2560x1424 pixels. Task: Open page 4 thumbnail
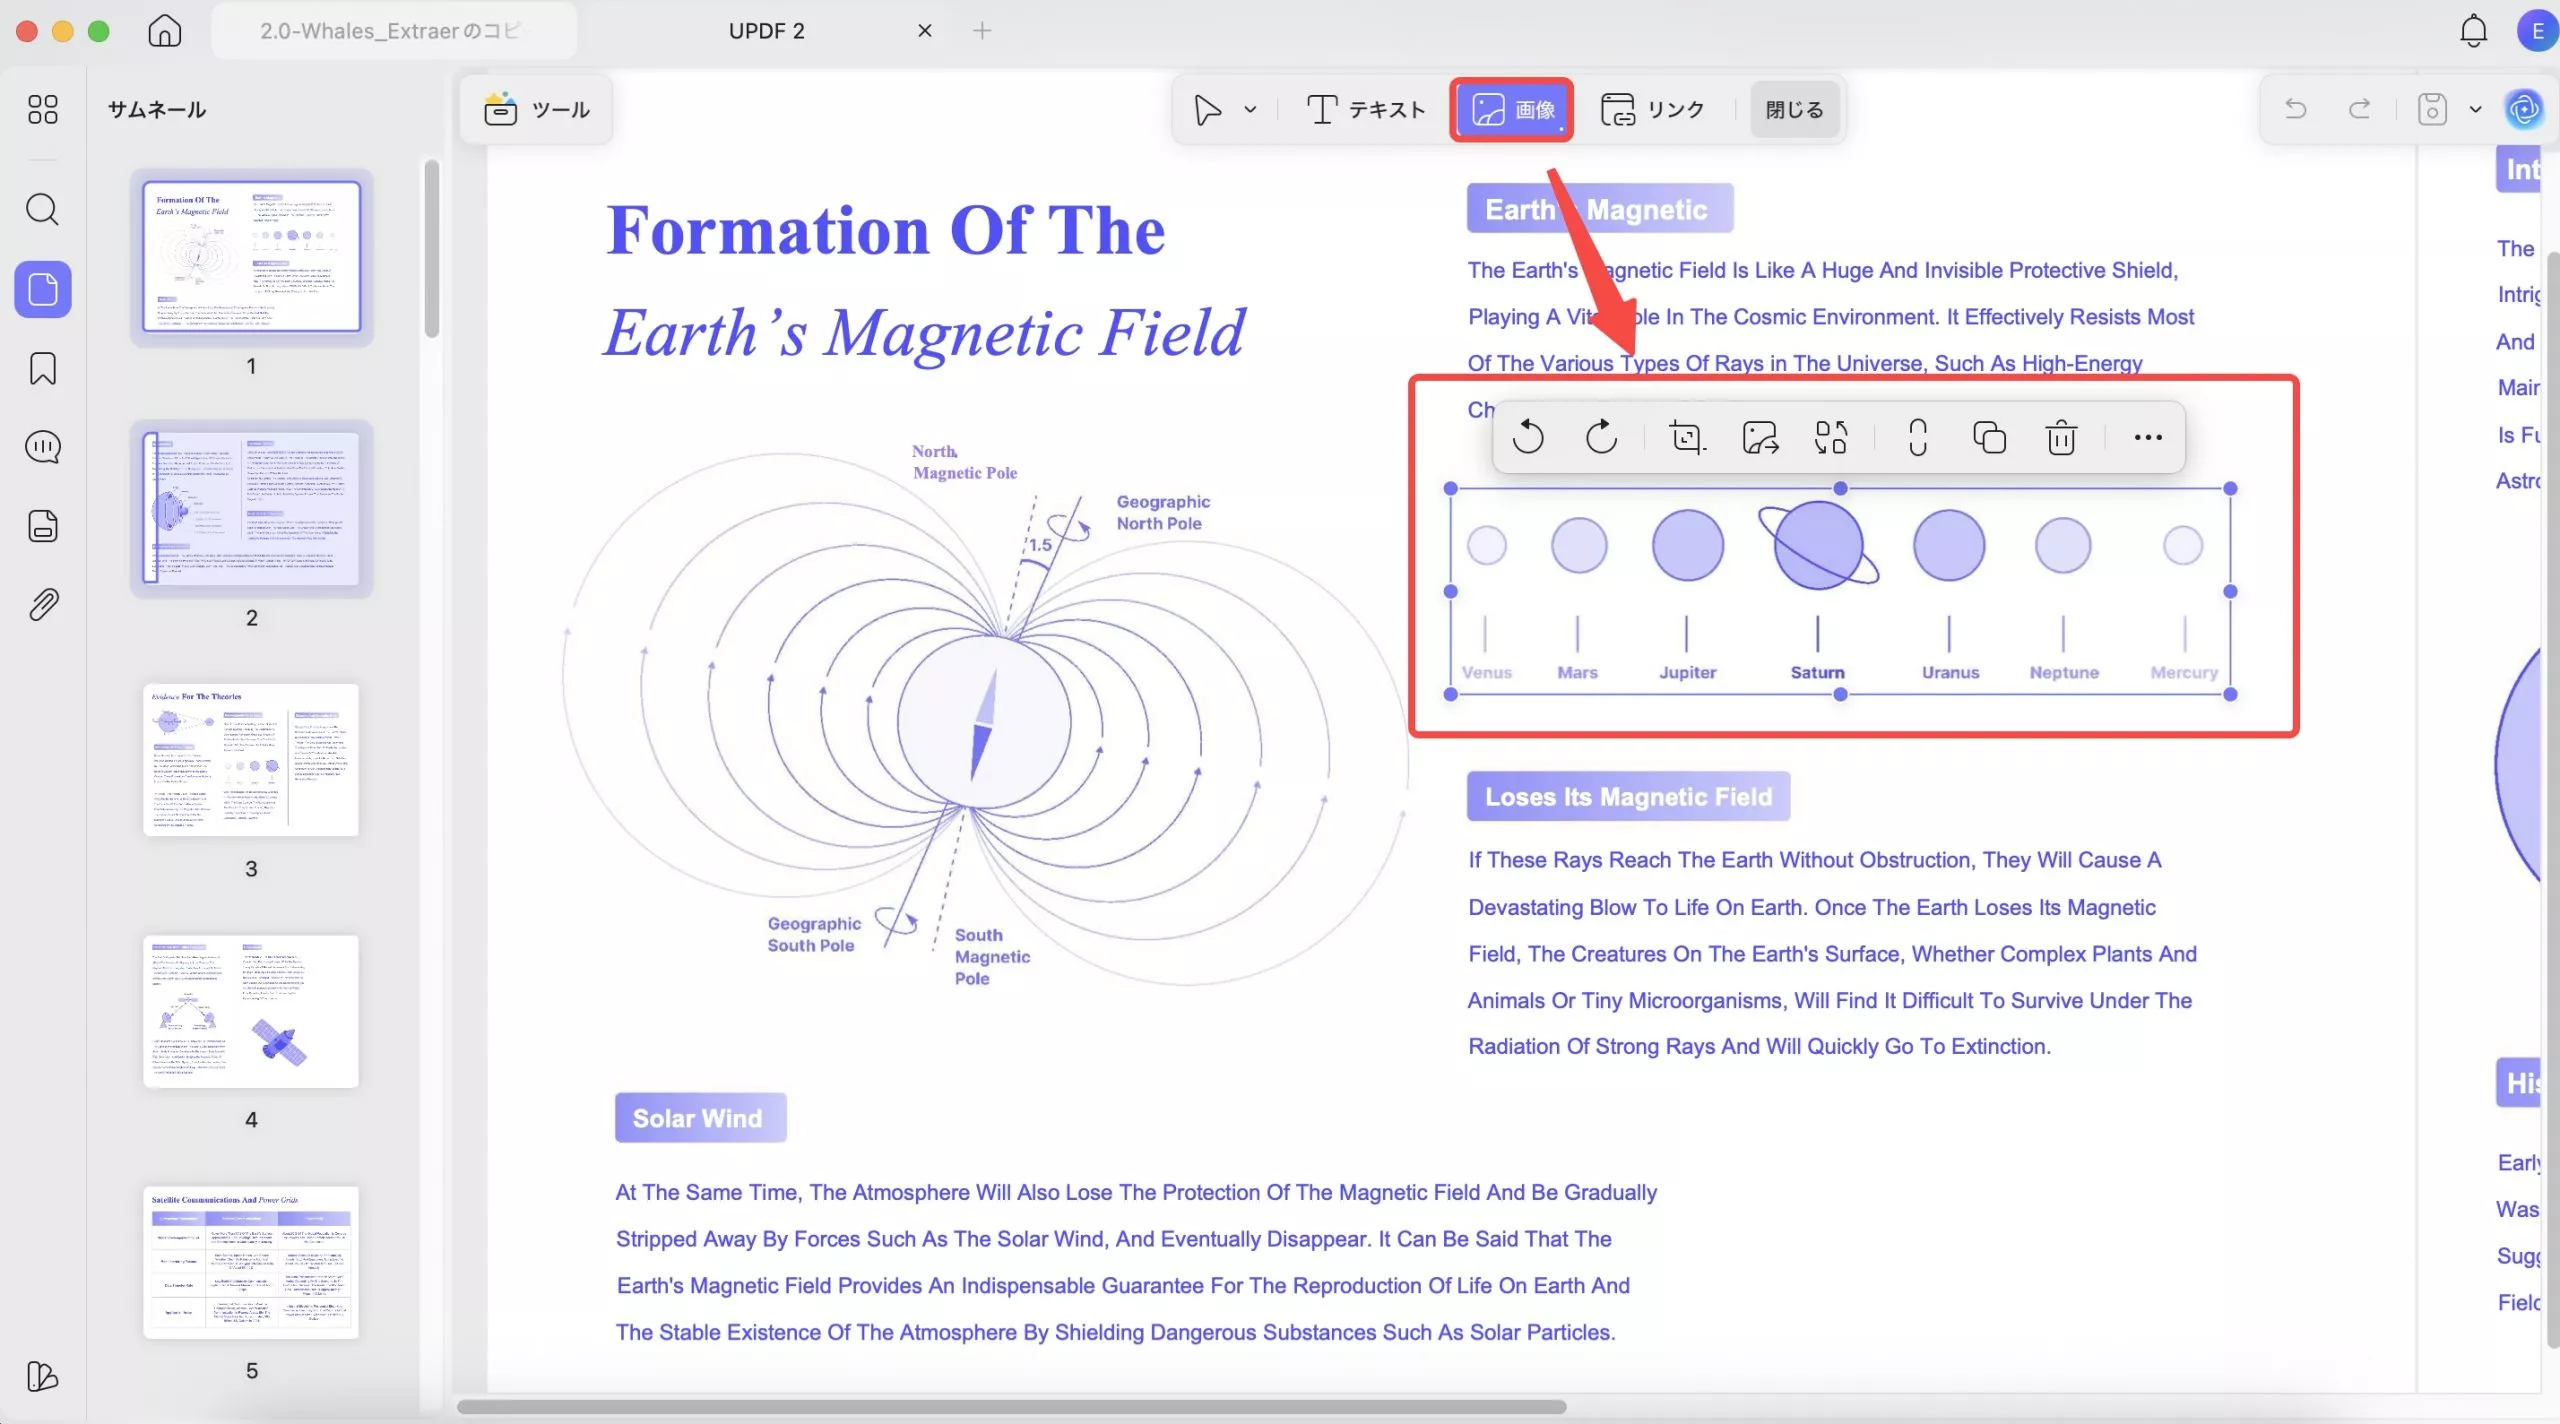251,1011
